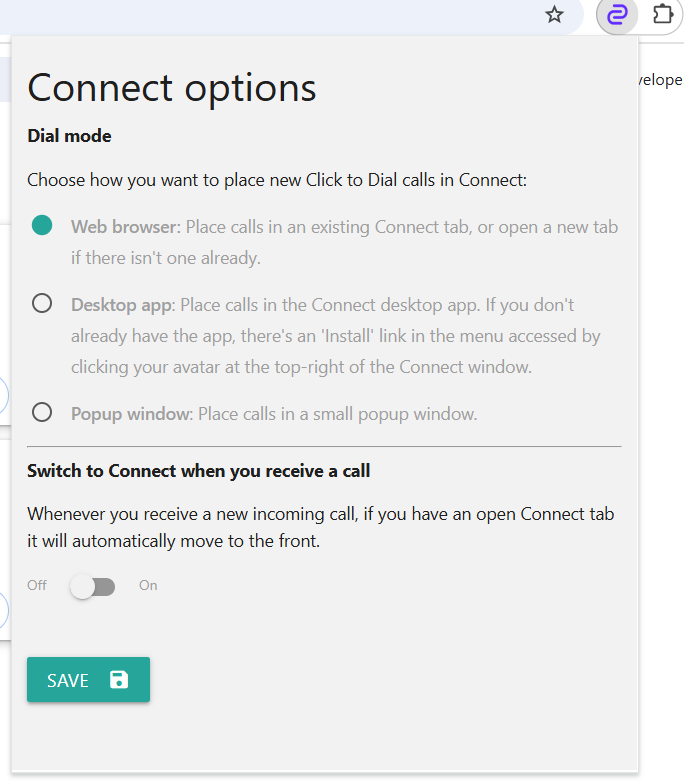Click 'Switch to Connect when you receive a call'
This screenshot has width=684, height=781.
pos(199,471)
